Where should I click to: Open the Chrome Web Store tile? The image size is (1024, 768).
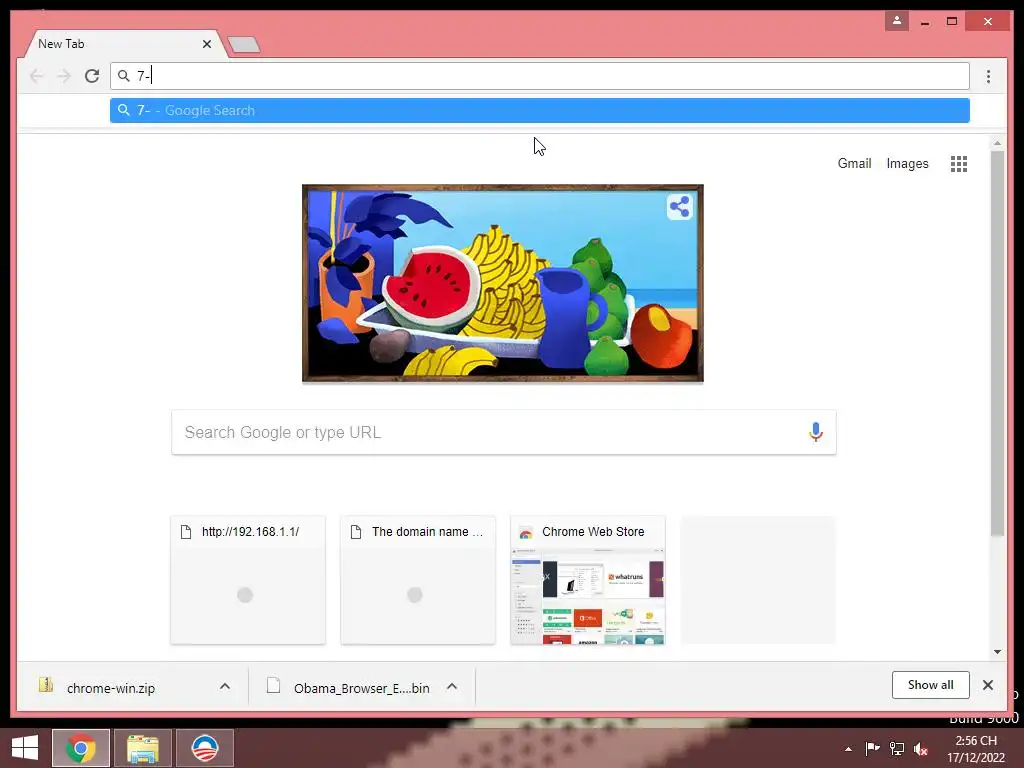point(588,580)
